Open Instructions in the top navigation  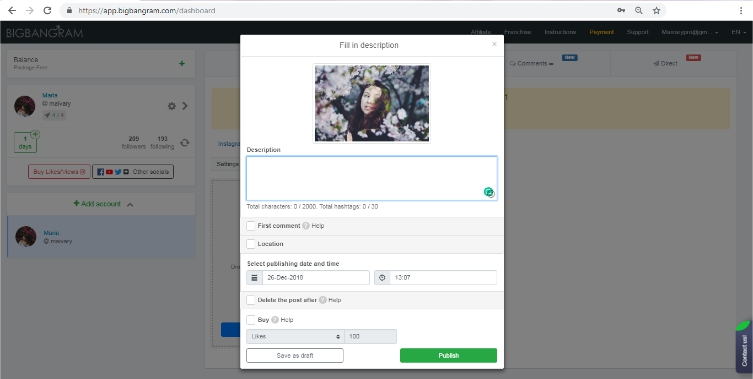[x=560, y=32]
